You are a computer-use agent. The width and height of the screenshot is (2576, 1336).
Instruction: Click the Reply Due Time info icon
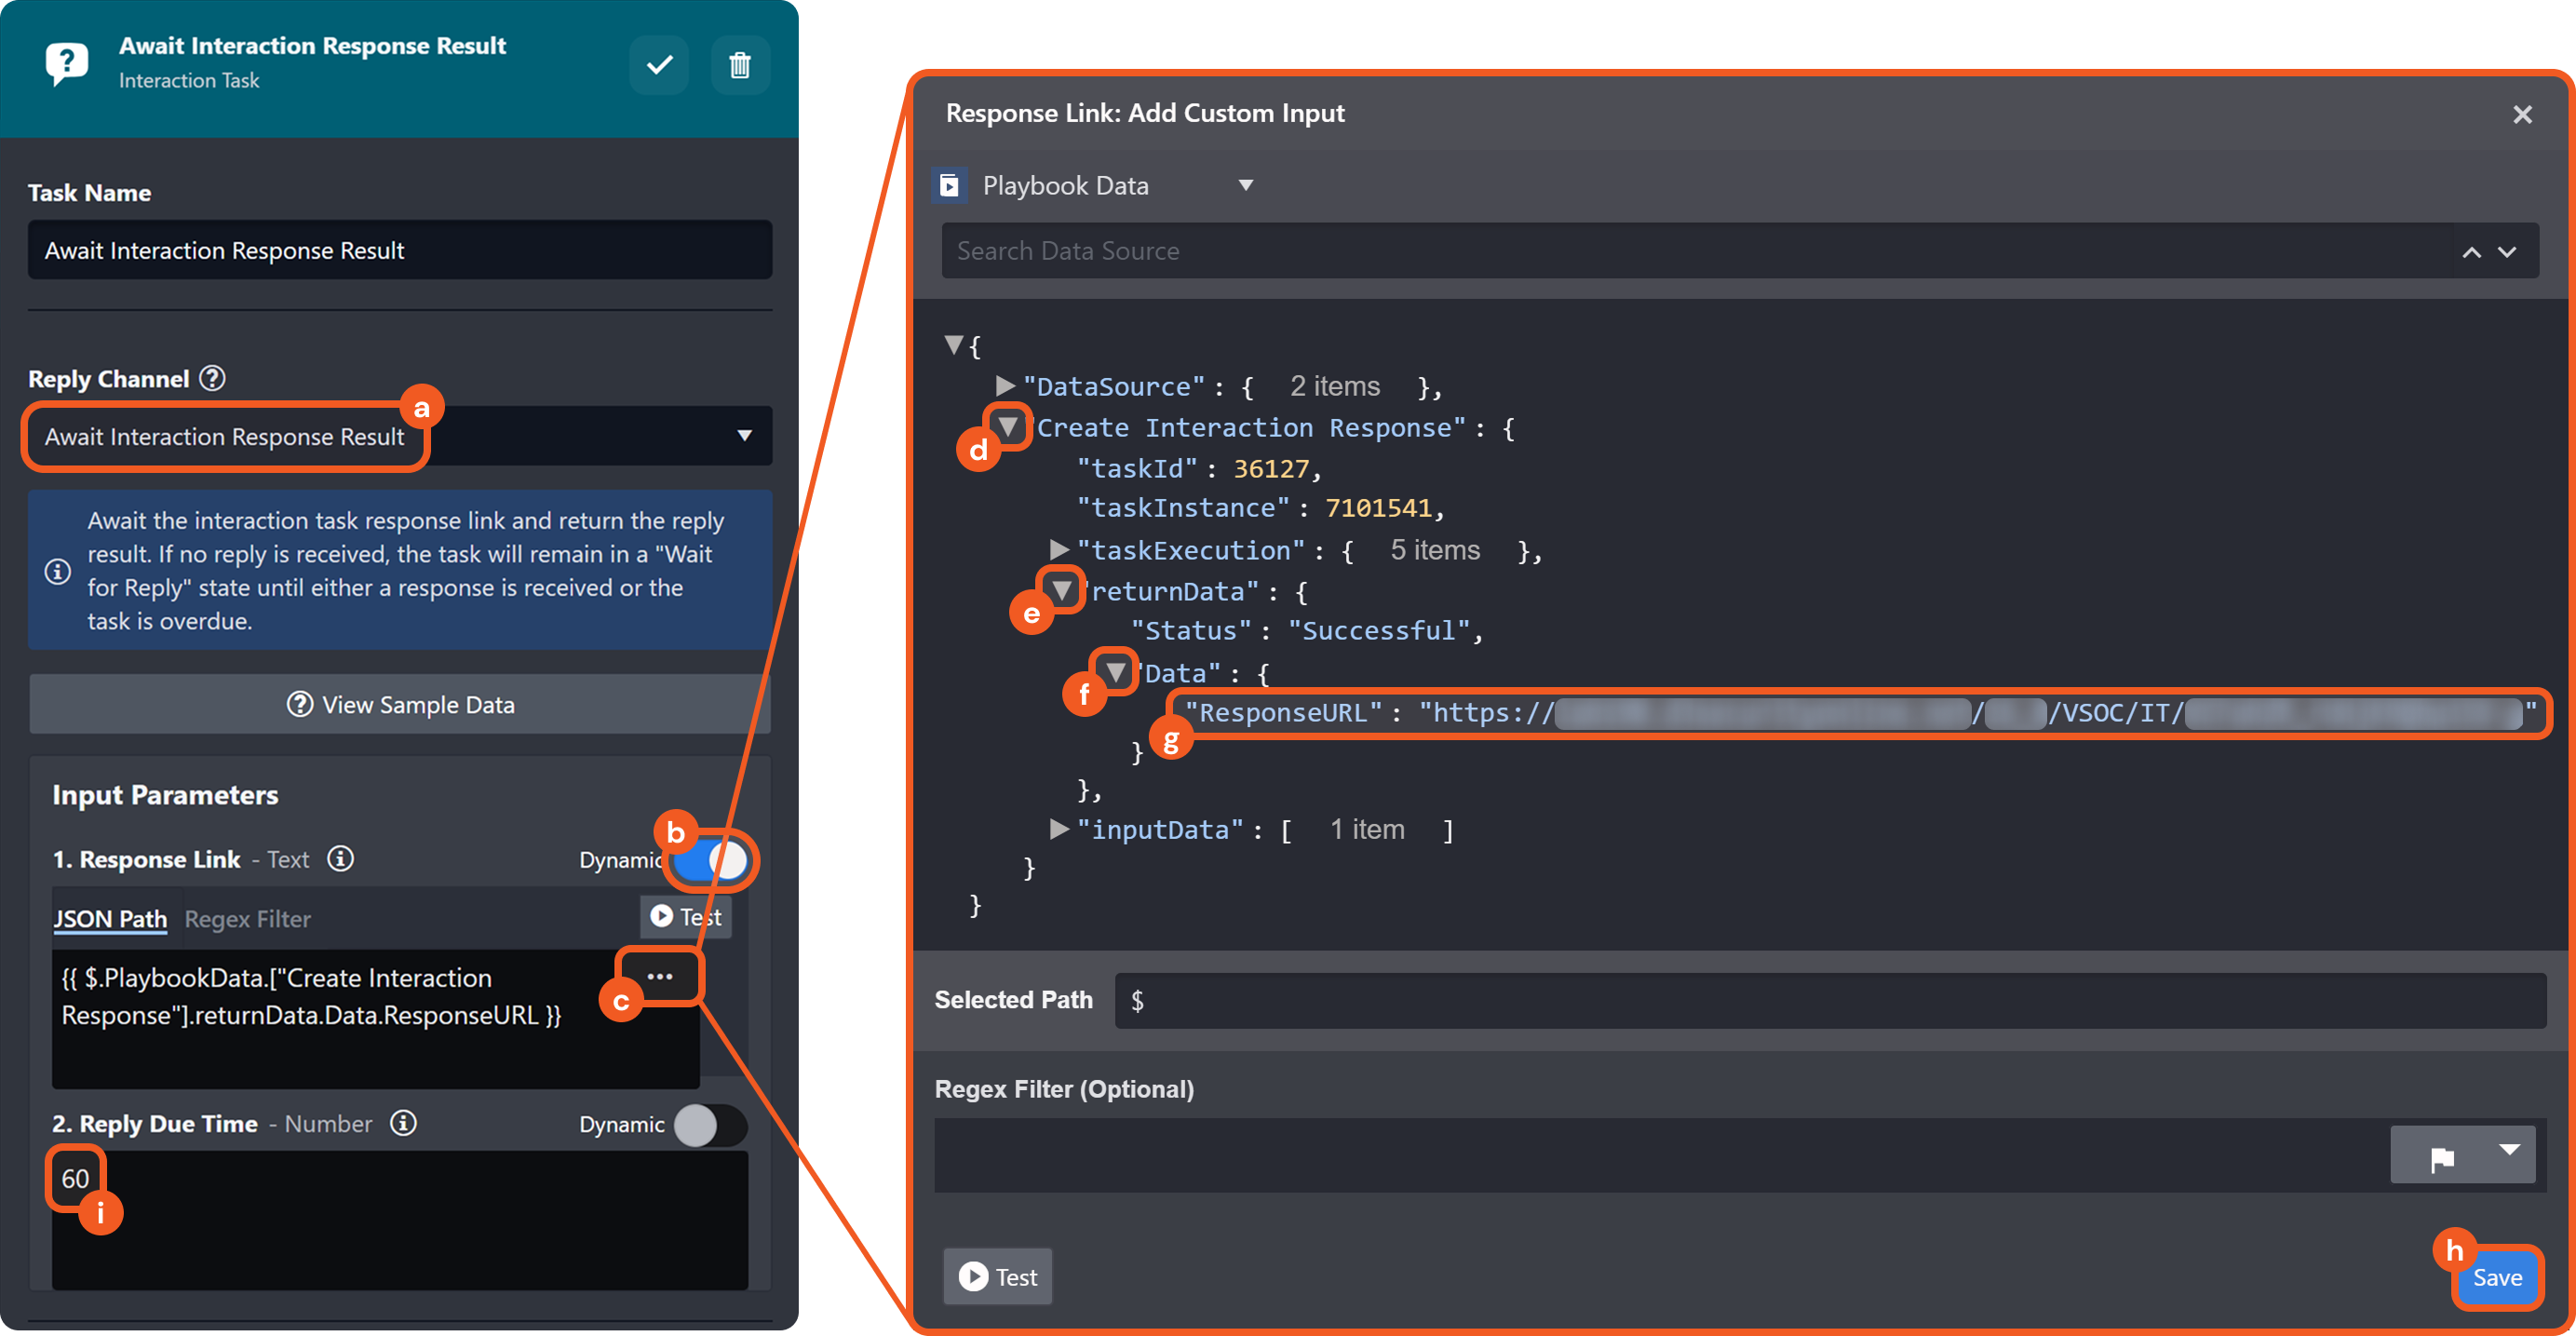[403, 1123]
